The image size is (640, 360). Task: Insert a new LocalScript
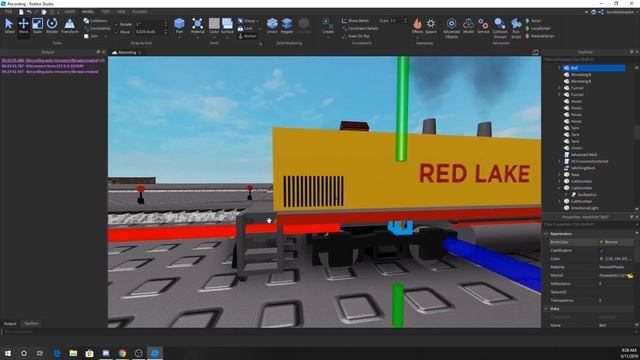pos(538,28)
